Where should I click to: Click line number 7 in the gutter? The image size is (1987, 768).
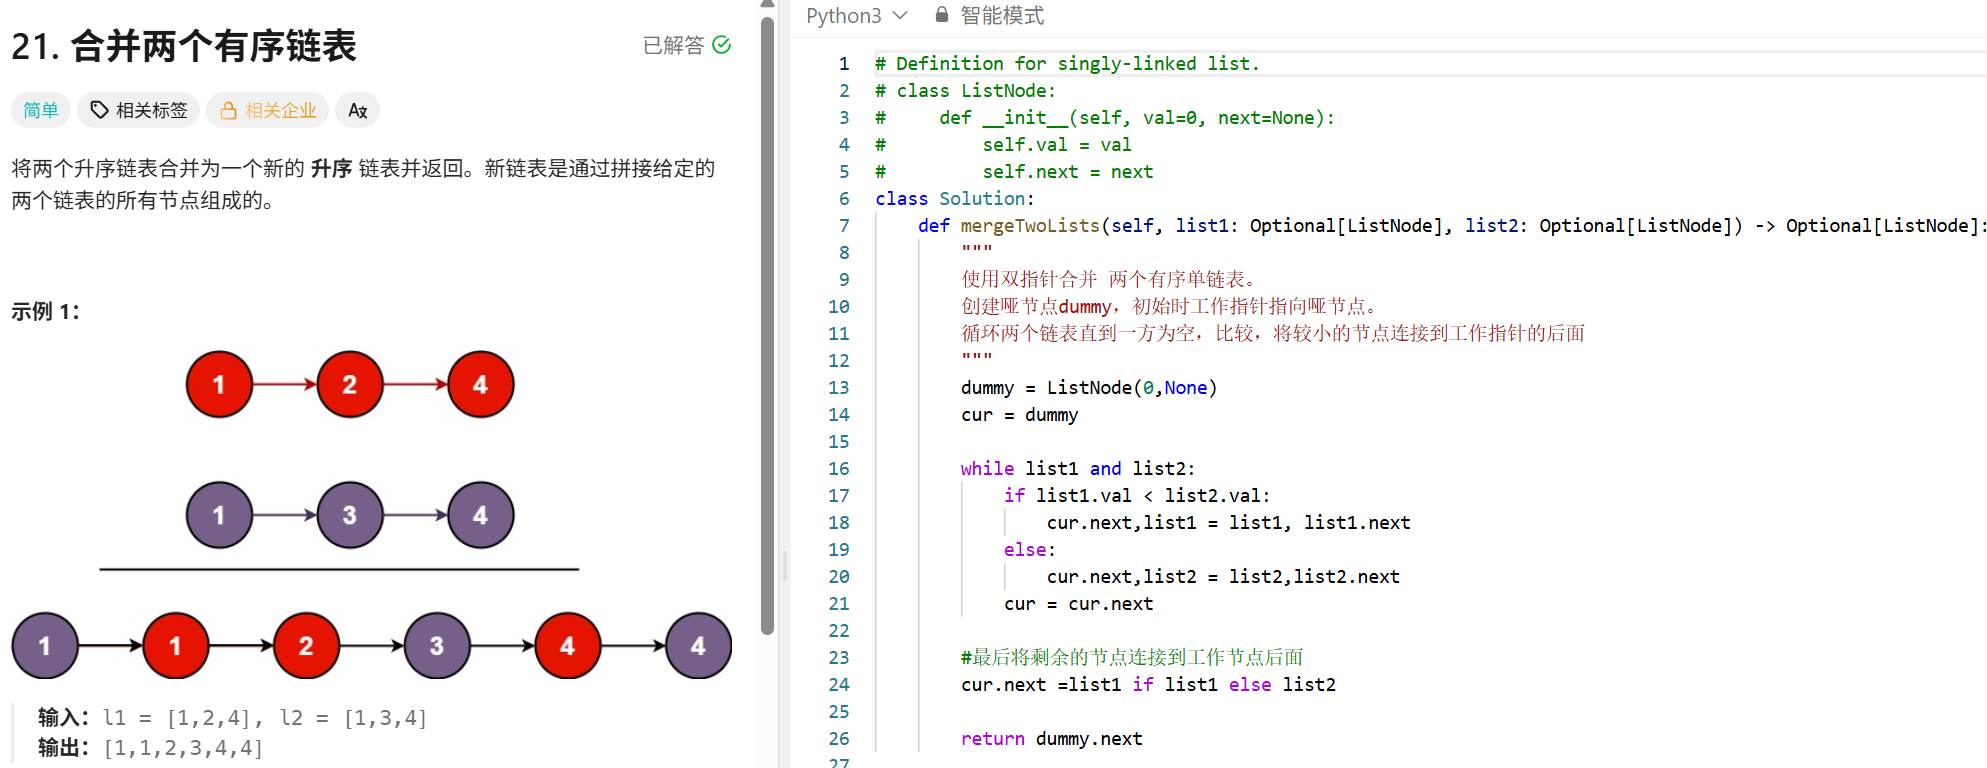tap(844, 226)
